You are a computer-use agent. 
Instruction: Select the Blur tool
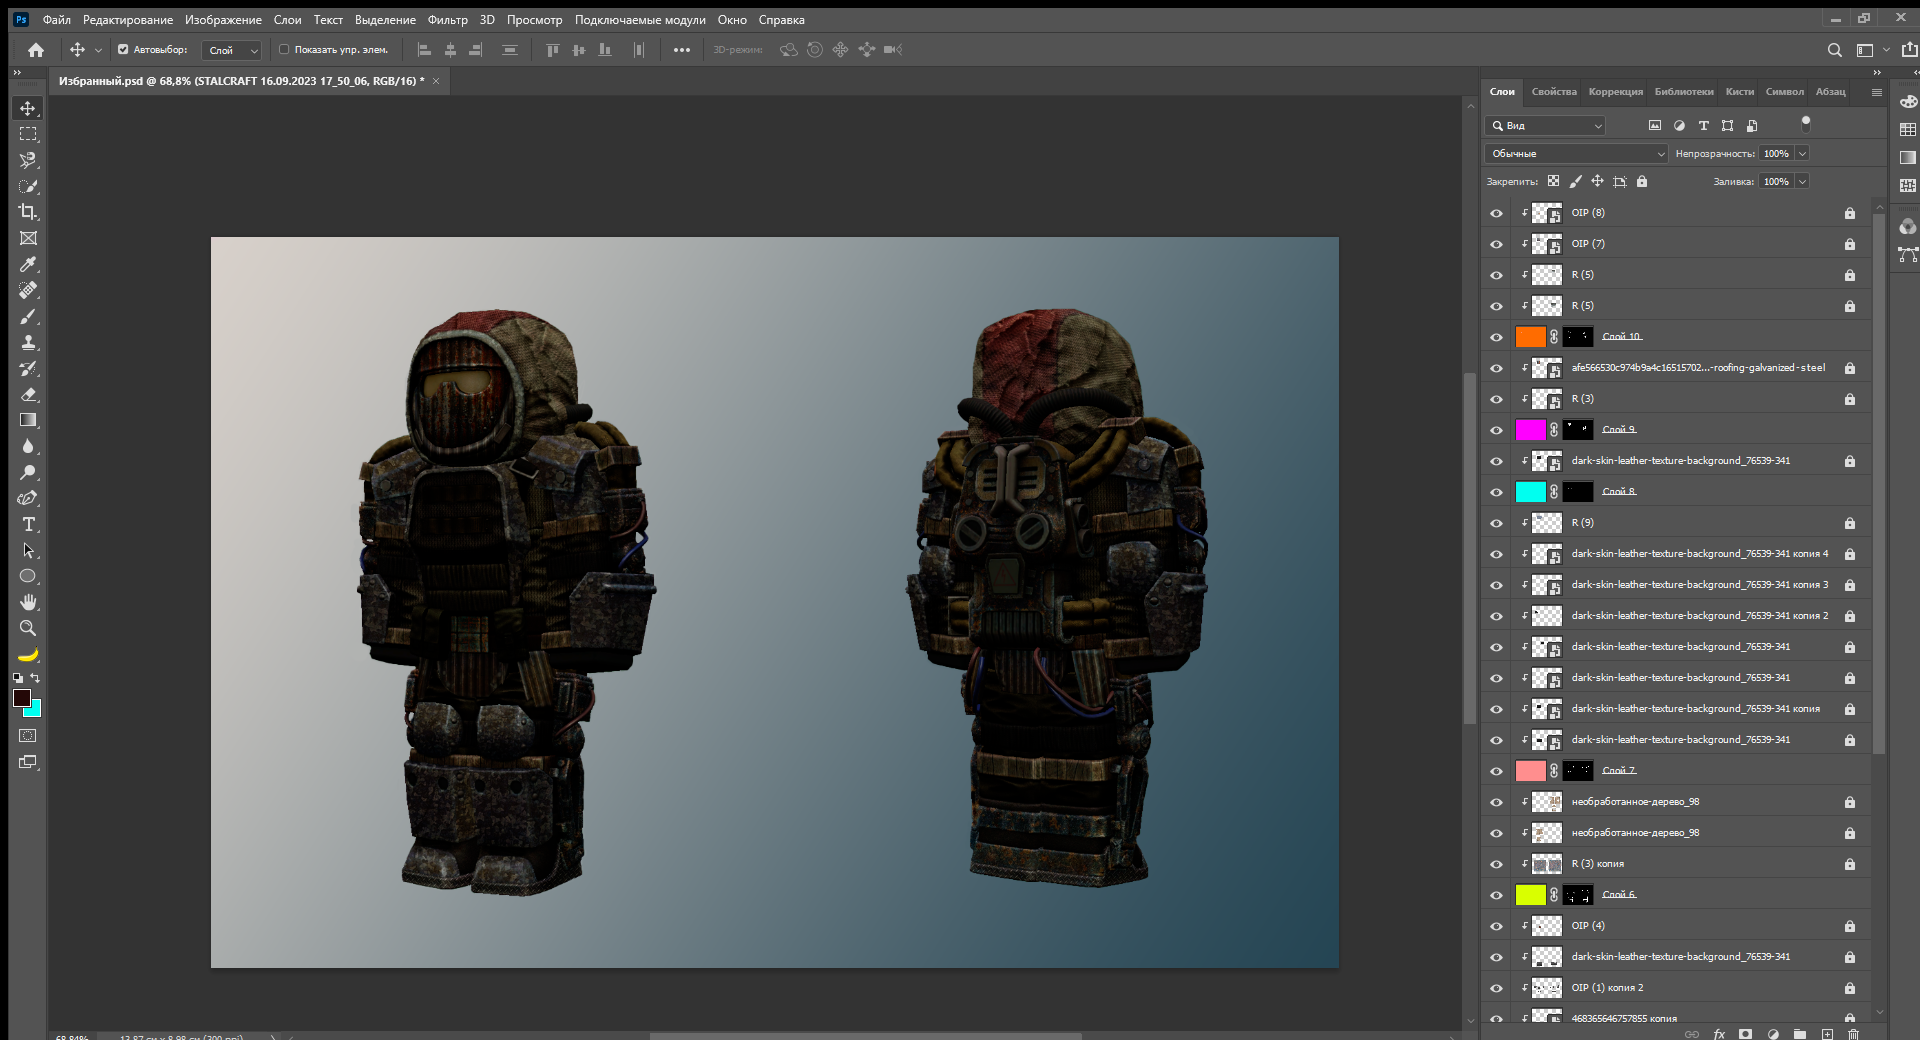tap(28, 446)
